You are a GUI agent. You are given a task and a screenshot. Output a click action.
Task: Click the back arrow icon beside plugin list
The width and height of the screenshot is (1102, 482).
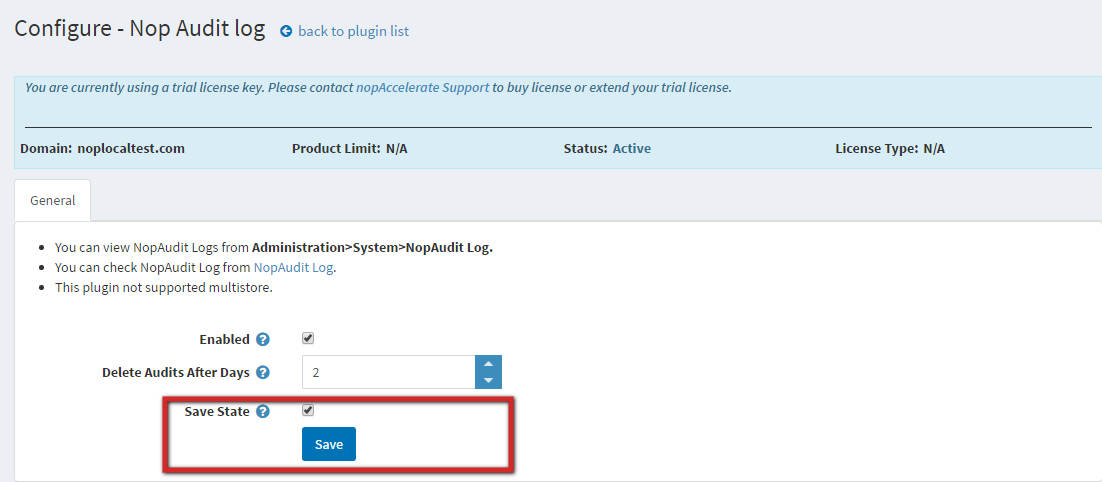286,31
